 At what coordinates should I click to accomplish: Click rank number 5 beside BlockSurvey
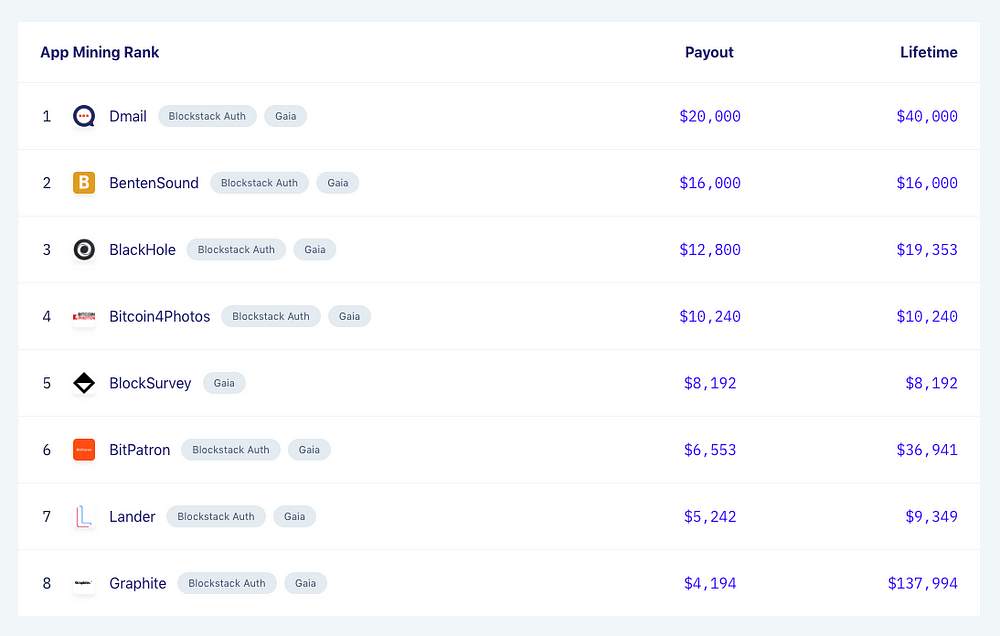(47, 383)
